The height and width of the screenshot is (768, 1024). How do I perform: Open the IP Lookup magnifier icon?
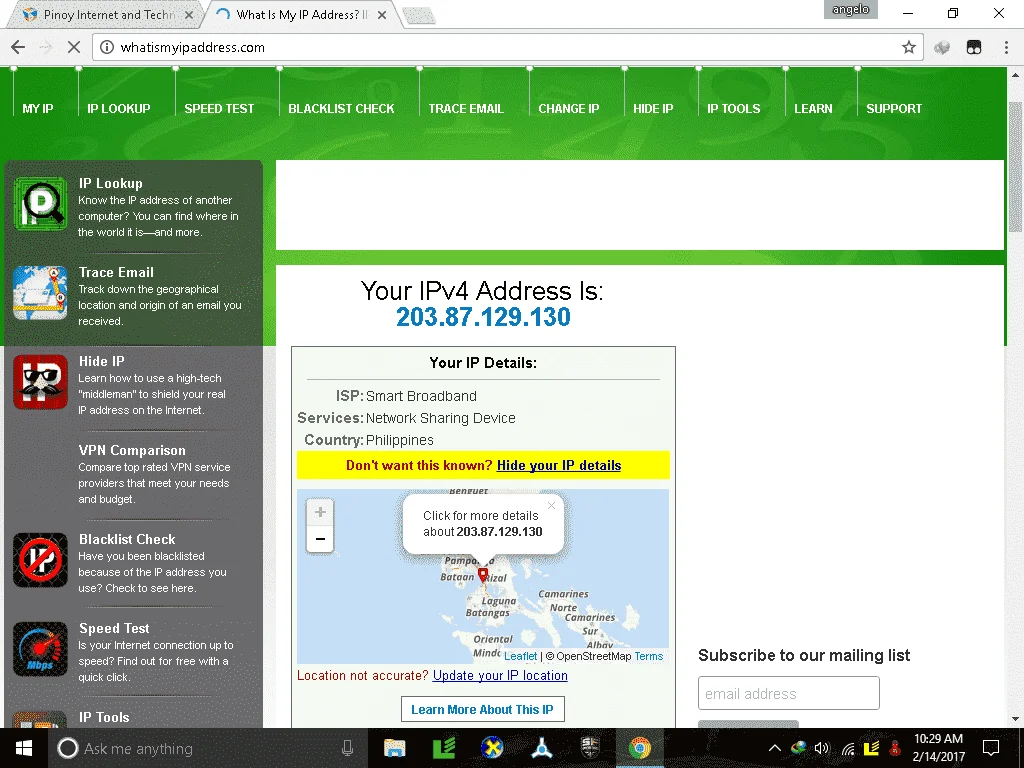pyautogui.click(x=40, y=204)
